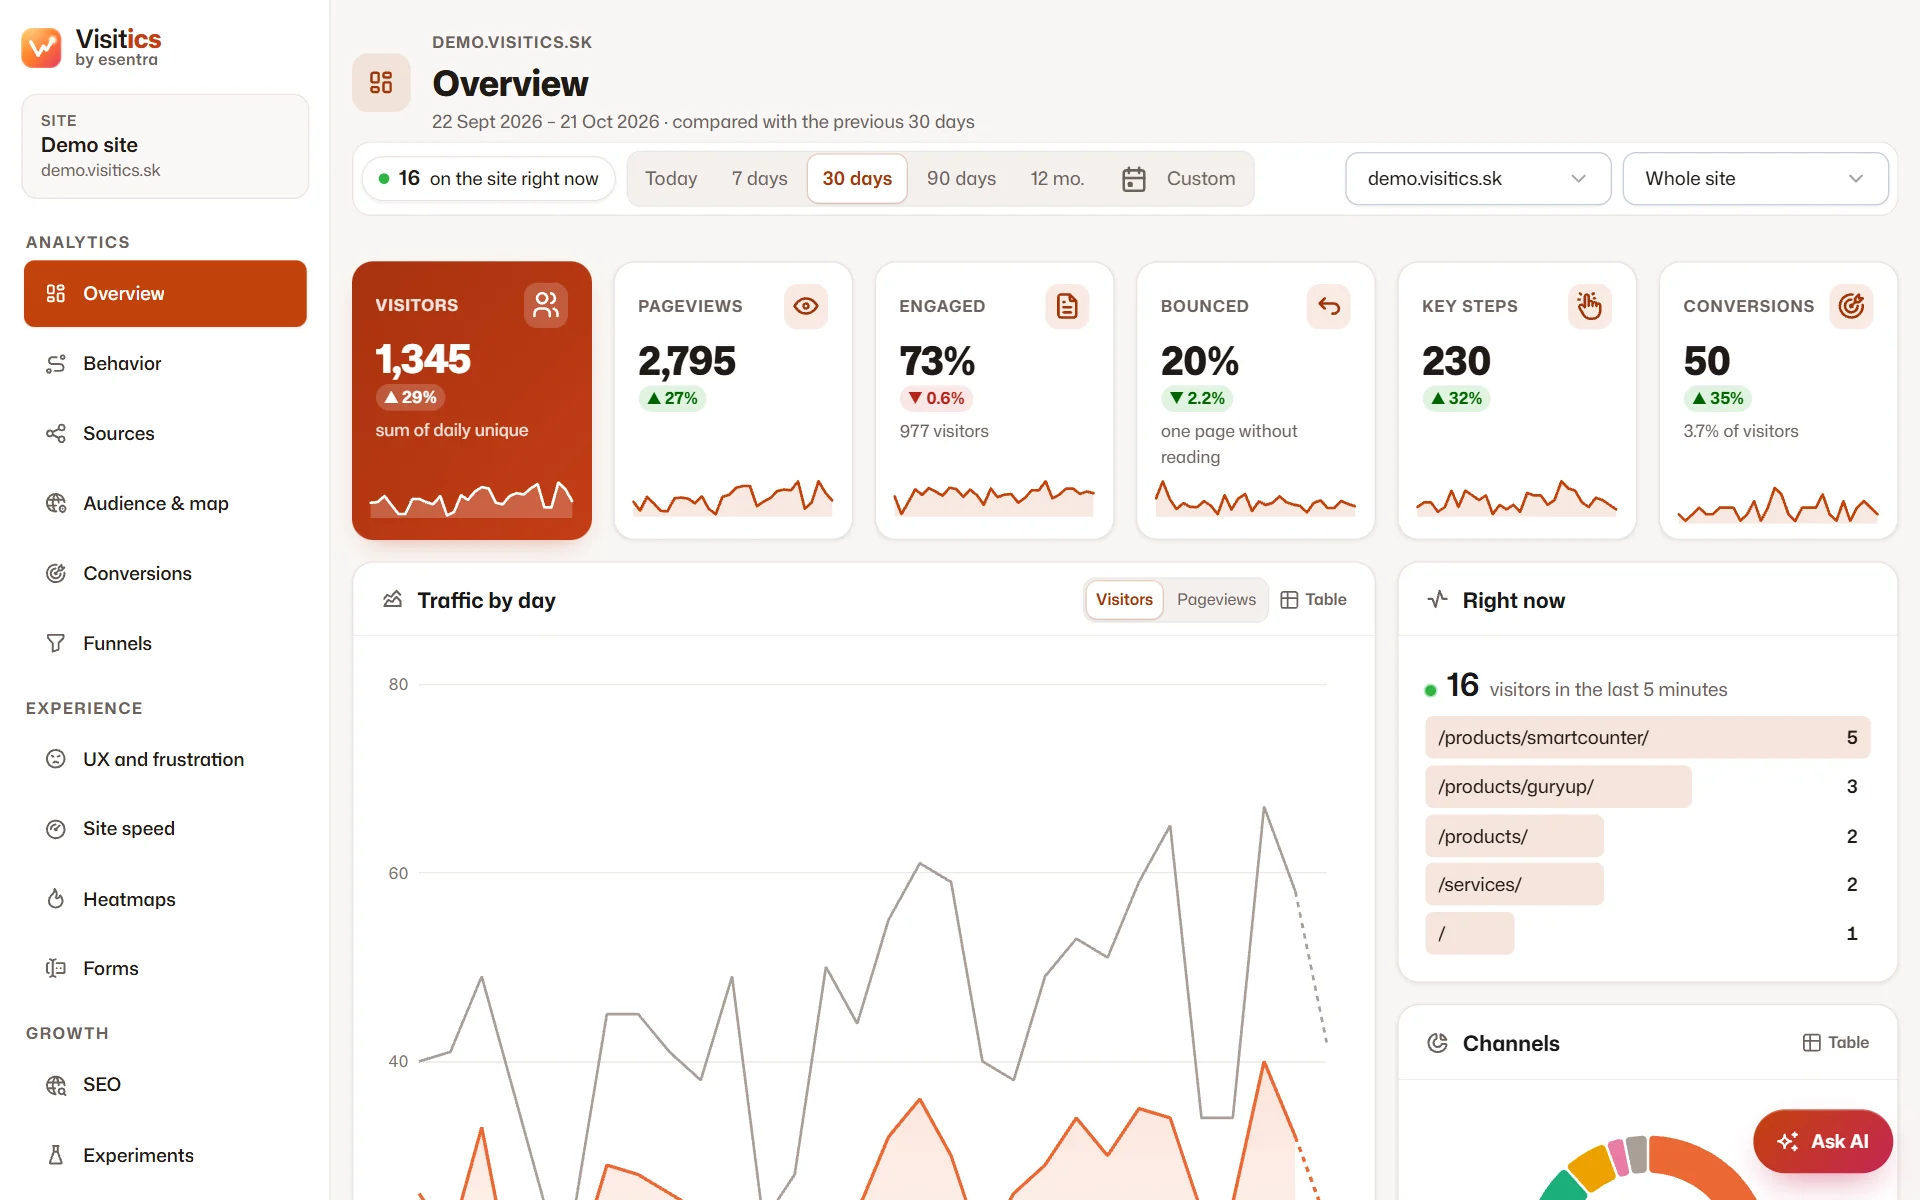Open the Ask AI assistant
The width and height of the screenshot is (1920, 1200).
point(1822,1141)
